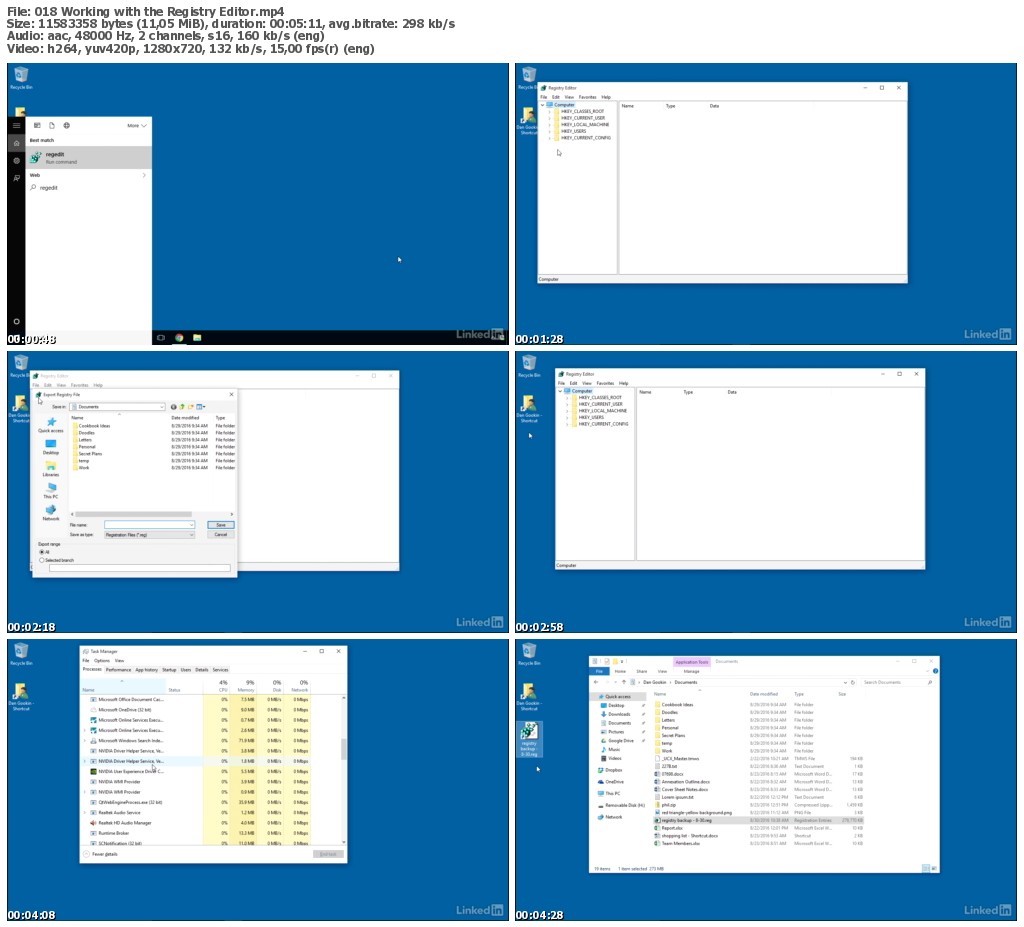The image size is (1024, 927).
Task: Click the End task button in Task Manager
Action: pos(328,854)
